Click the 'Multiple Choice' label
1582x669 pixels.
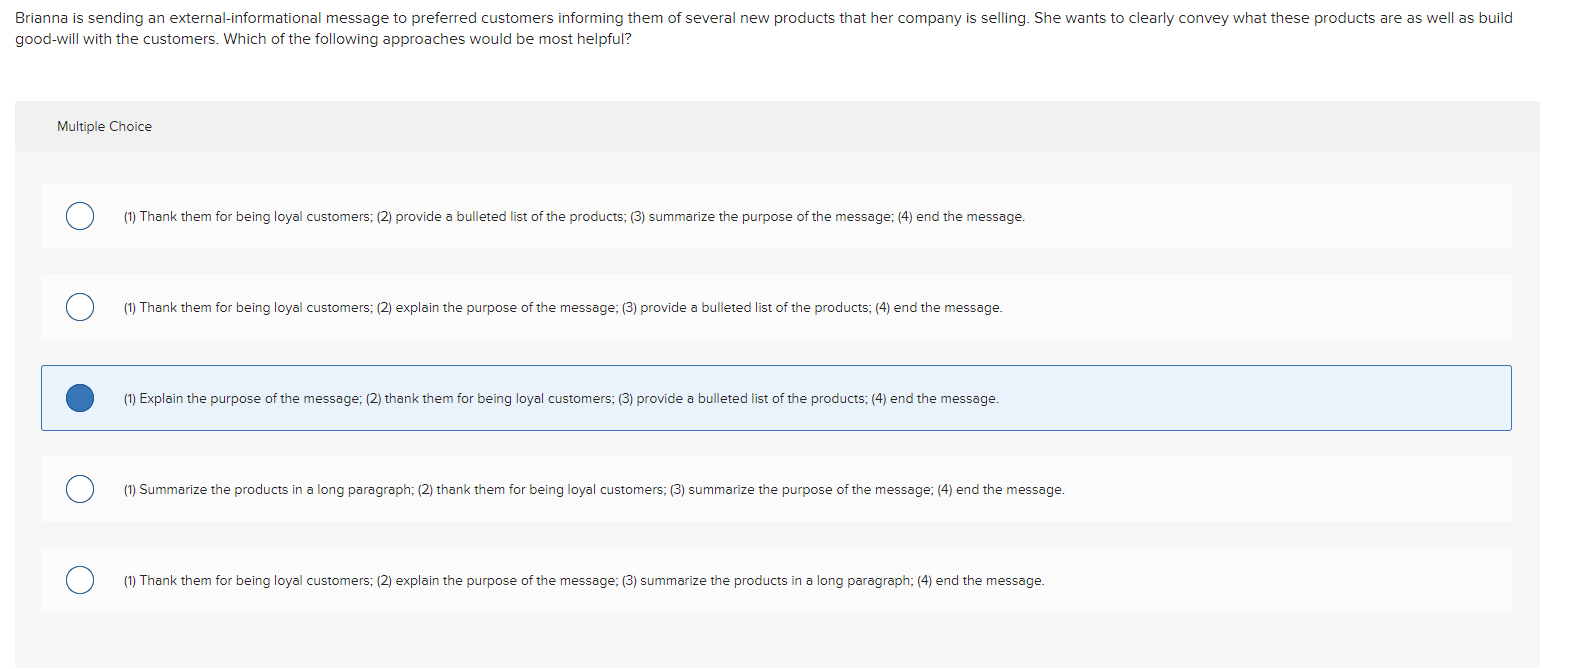tap(104, 126)
